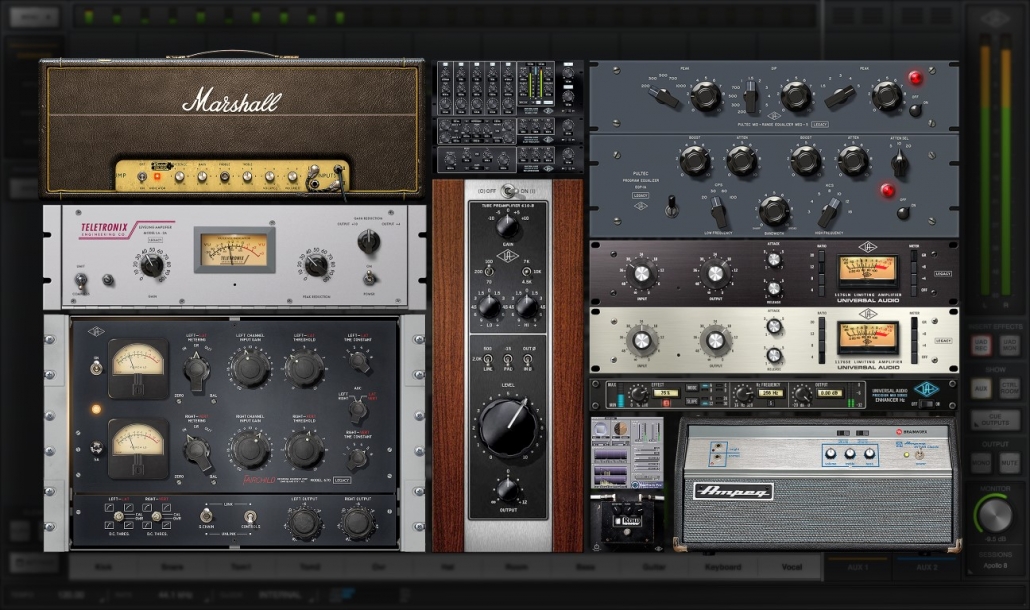Click the LA-2A meter mode selector knob
The height and width of the screenshot is (610, 1030).
369,242
